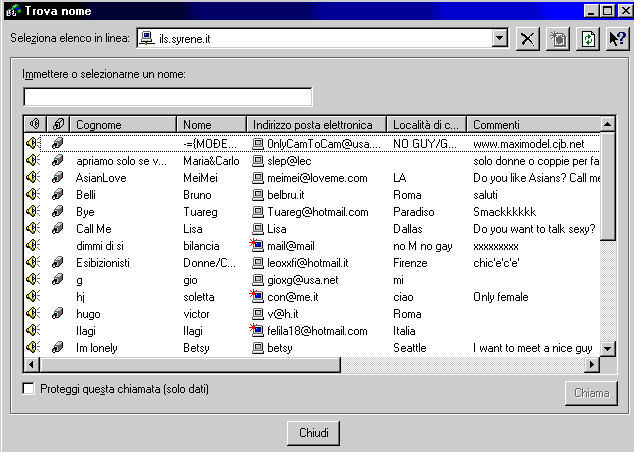Click speaker icon in AsianLove row
This screenshot has width=634, height=452.
[33, 177]
